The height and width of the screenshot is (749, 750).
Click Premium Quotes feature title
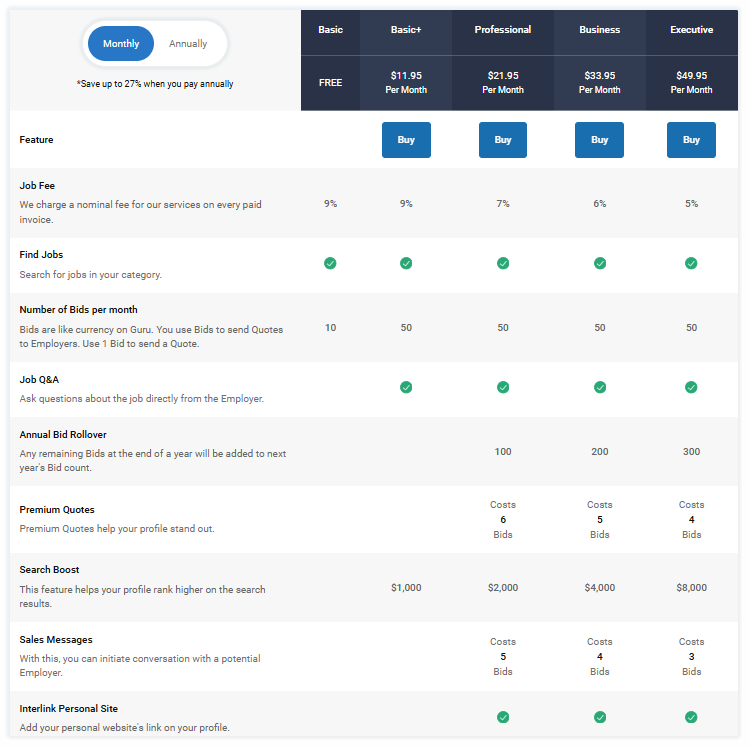click(x=57, y=510)
